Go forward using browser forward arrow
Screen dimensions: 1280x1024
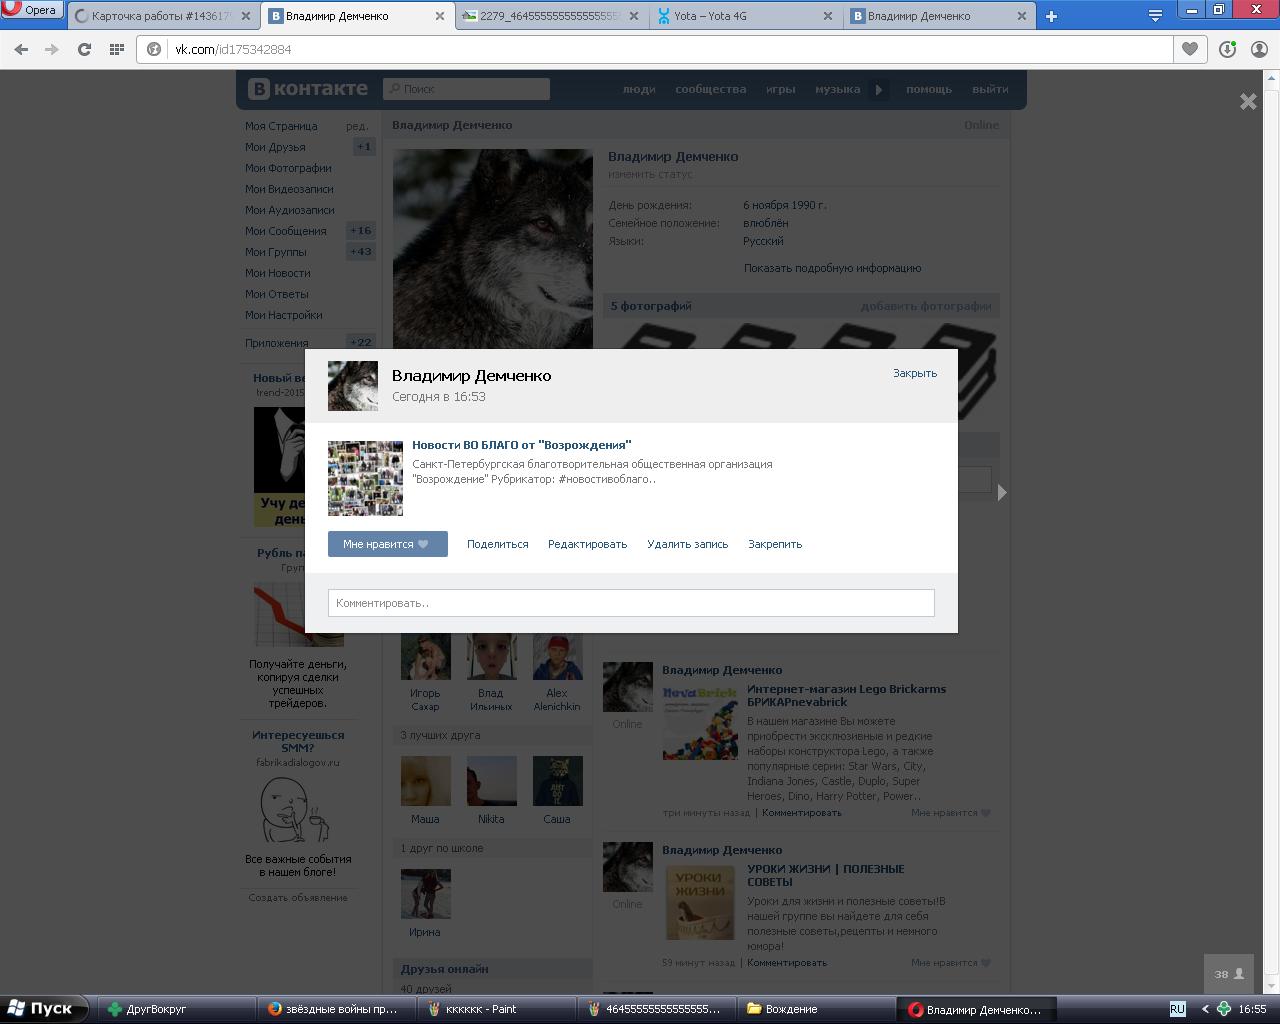pos(52,49)
